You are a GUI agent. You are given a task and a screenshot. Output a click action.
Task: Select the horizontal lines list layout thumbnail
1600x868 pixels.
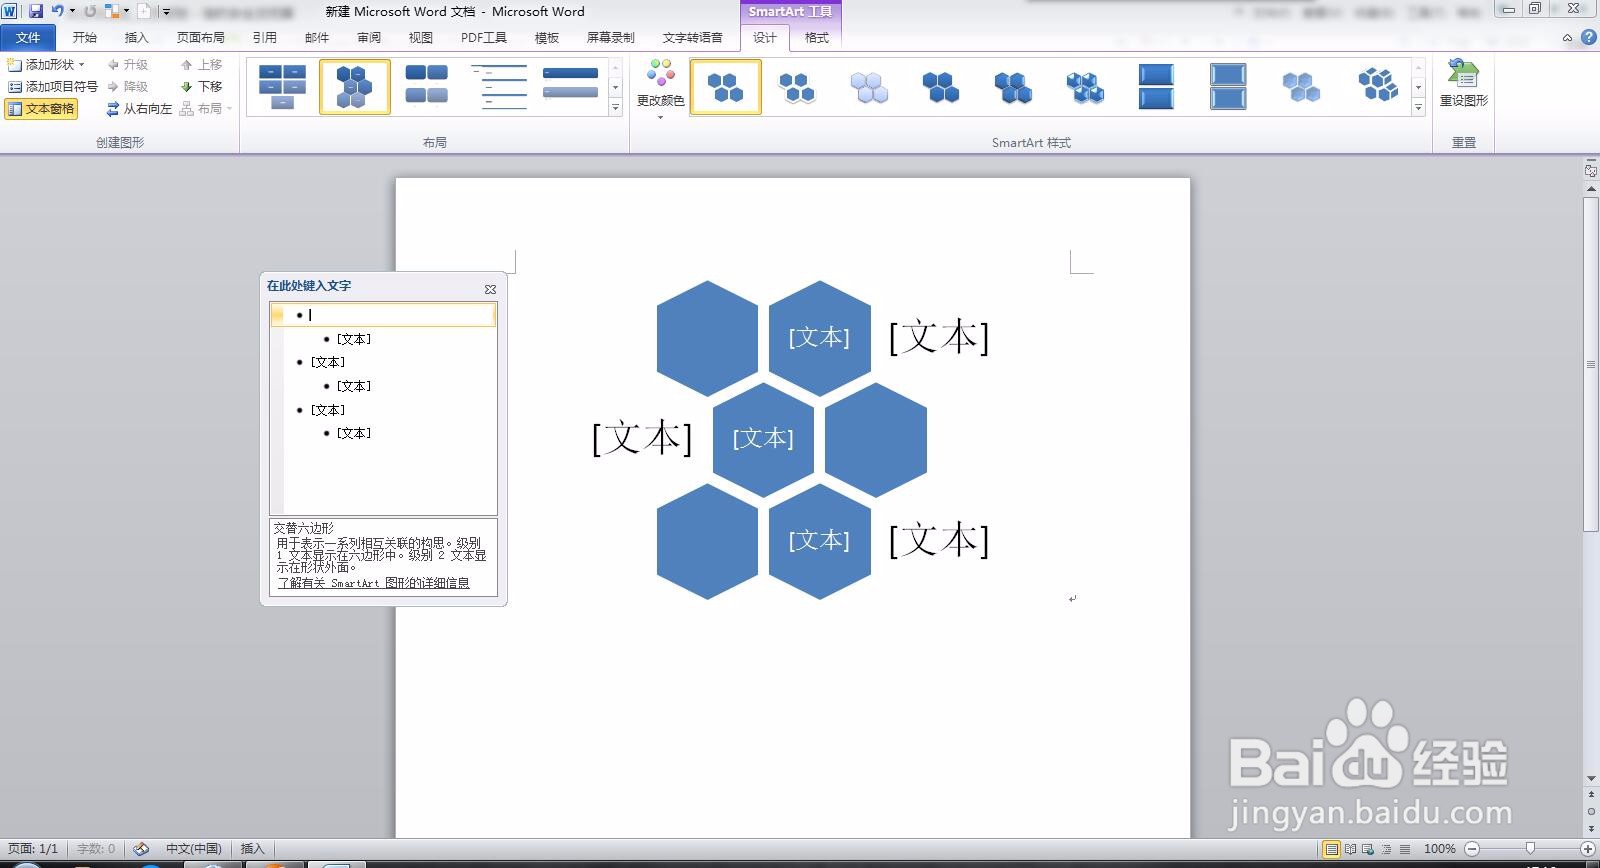pyautogui.click(x=499, y=87)
